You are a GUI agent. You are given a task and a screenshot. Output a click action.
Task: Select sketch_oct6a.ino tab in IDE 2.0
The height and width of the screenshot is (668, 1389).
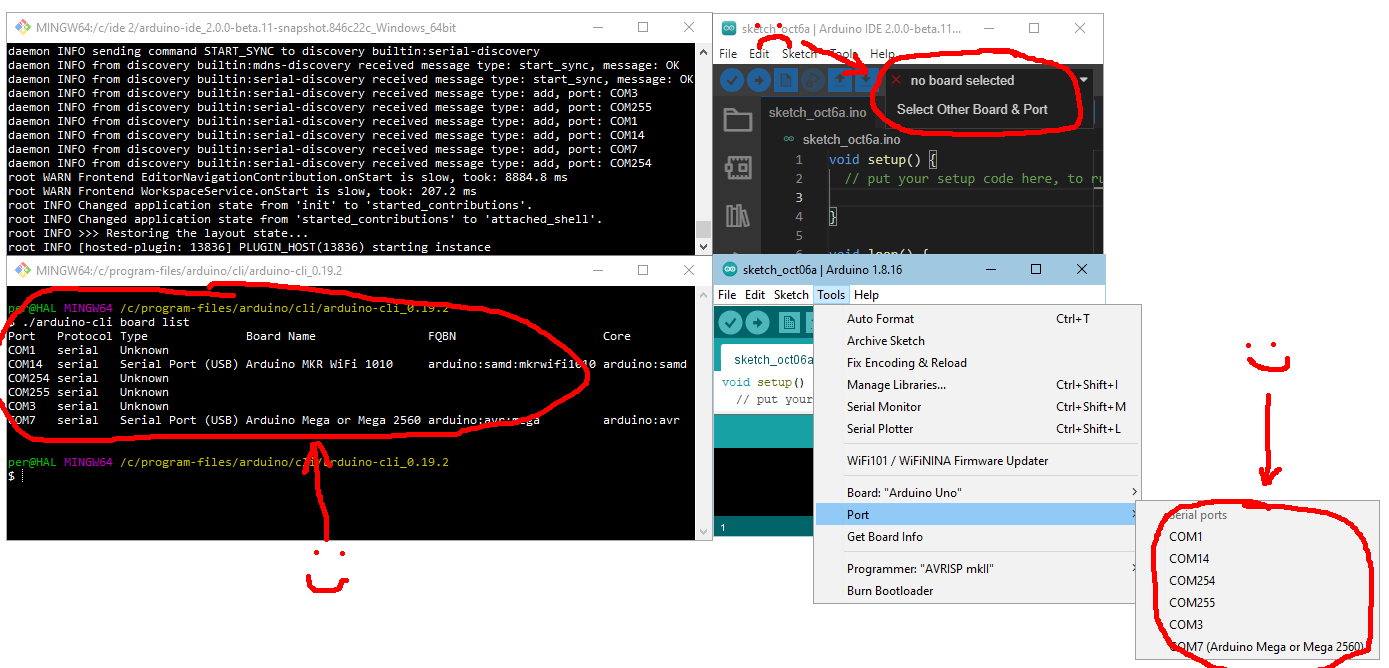tap(817, 112)
